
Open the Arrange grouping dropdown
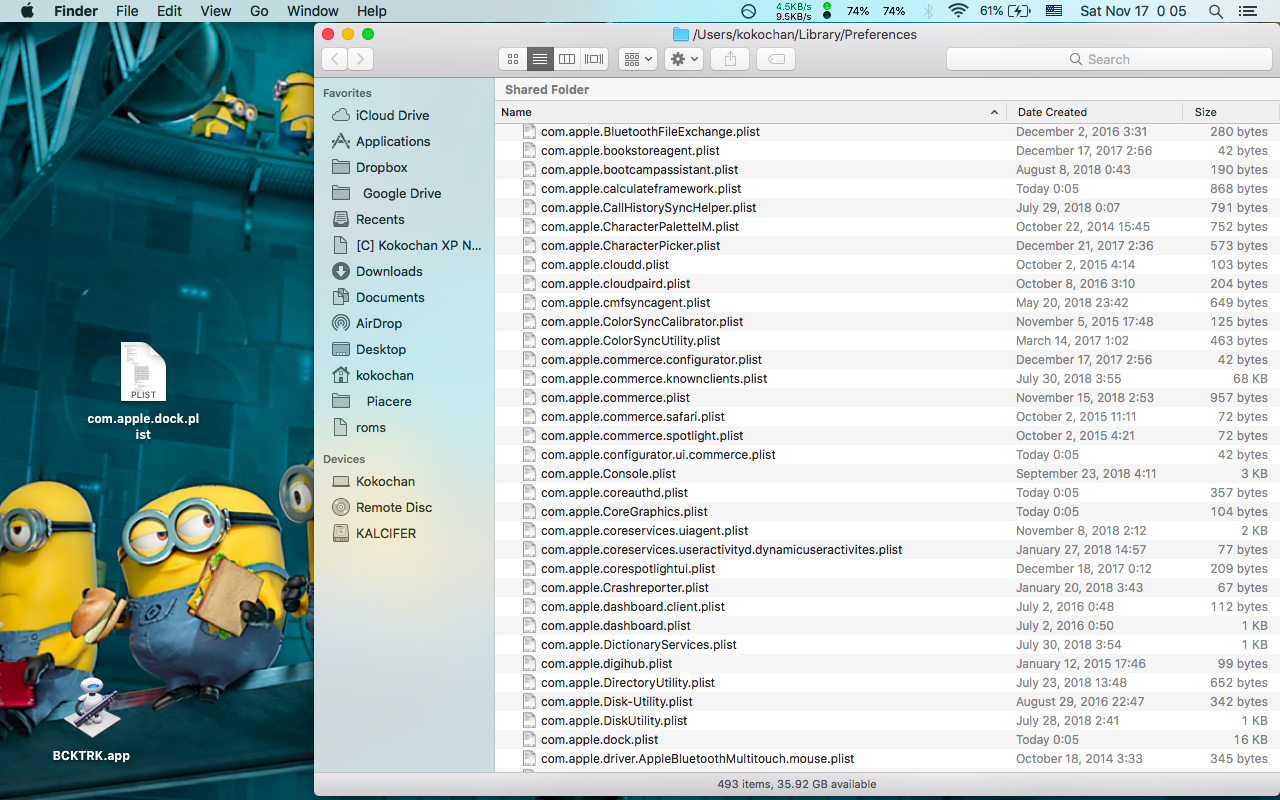pos(637,59)
